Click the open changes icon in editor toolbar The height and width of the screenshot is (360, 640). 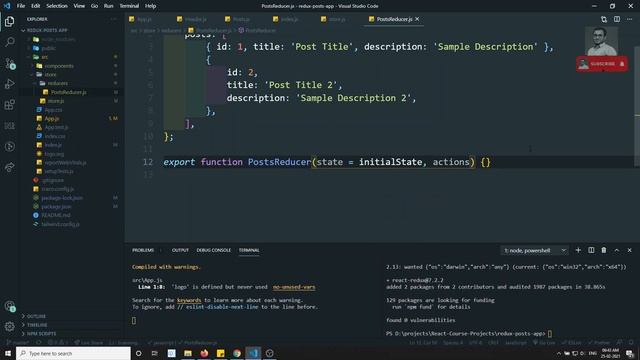coord(604,19)
